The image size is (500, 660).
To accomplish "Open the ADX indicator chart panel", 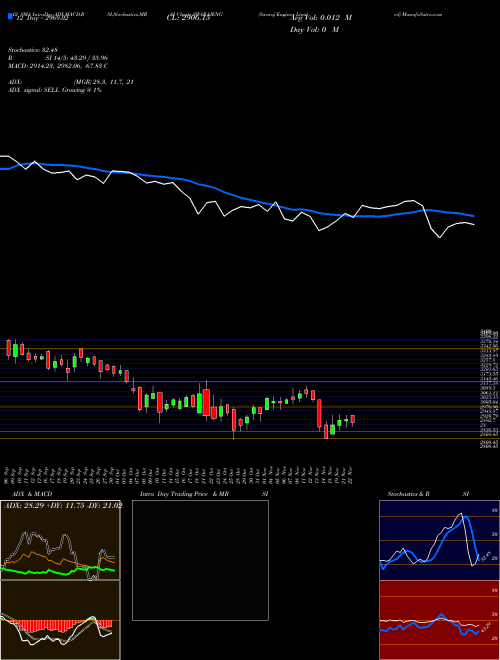I will [60, 540].
